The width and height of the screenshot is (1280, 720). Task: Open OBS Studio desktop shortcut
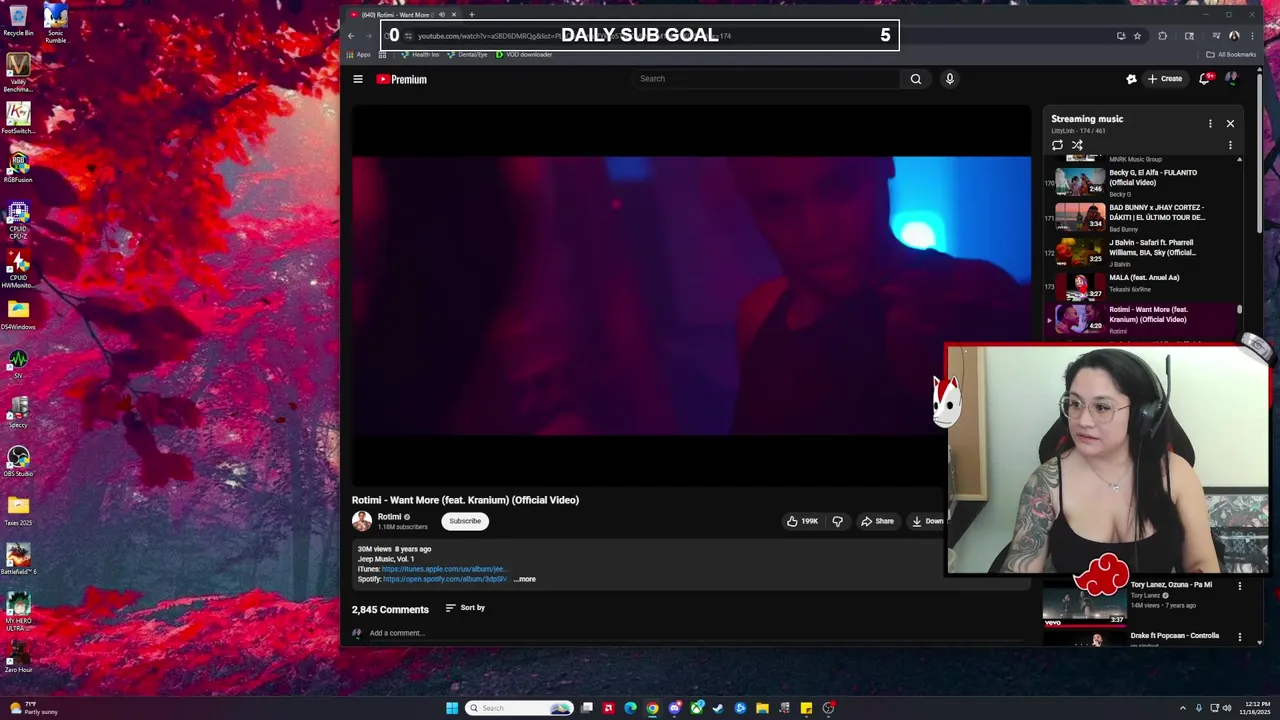(18, 460)
